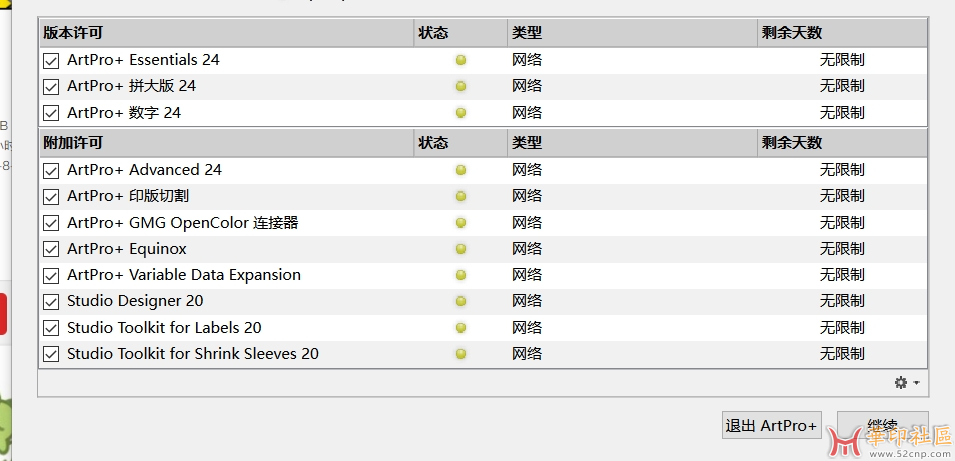Viewport: 955px width, 461px height.
Task: Click status dot for Variable Data Expansion
Action: [x=461, y=275]
